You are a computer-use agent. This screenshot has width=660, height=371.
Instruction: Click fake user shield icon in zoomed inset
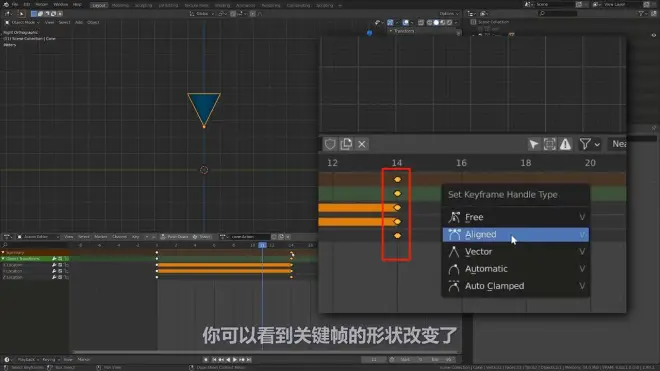click(330, 144)
